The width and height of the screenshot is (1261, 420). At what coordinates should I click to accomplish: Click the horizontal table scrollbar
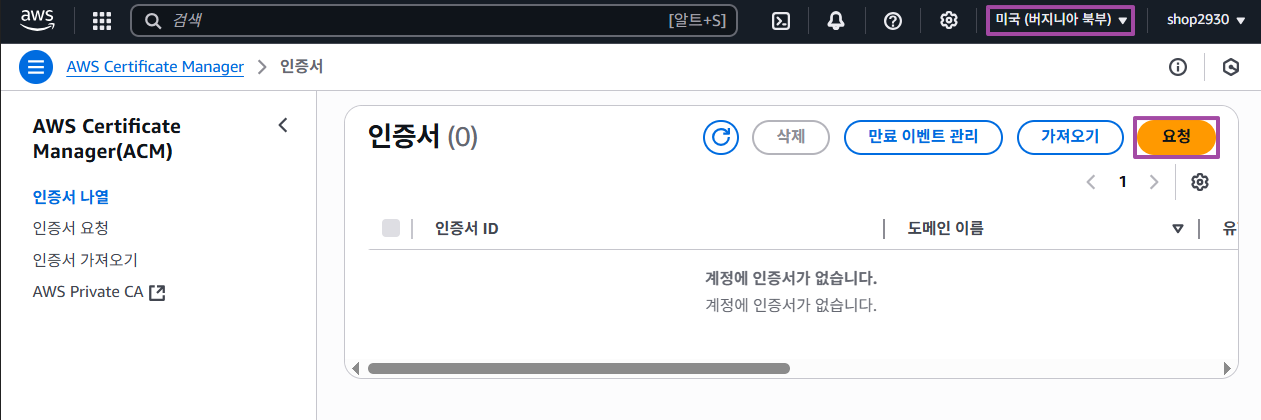[x=579, y=368]
